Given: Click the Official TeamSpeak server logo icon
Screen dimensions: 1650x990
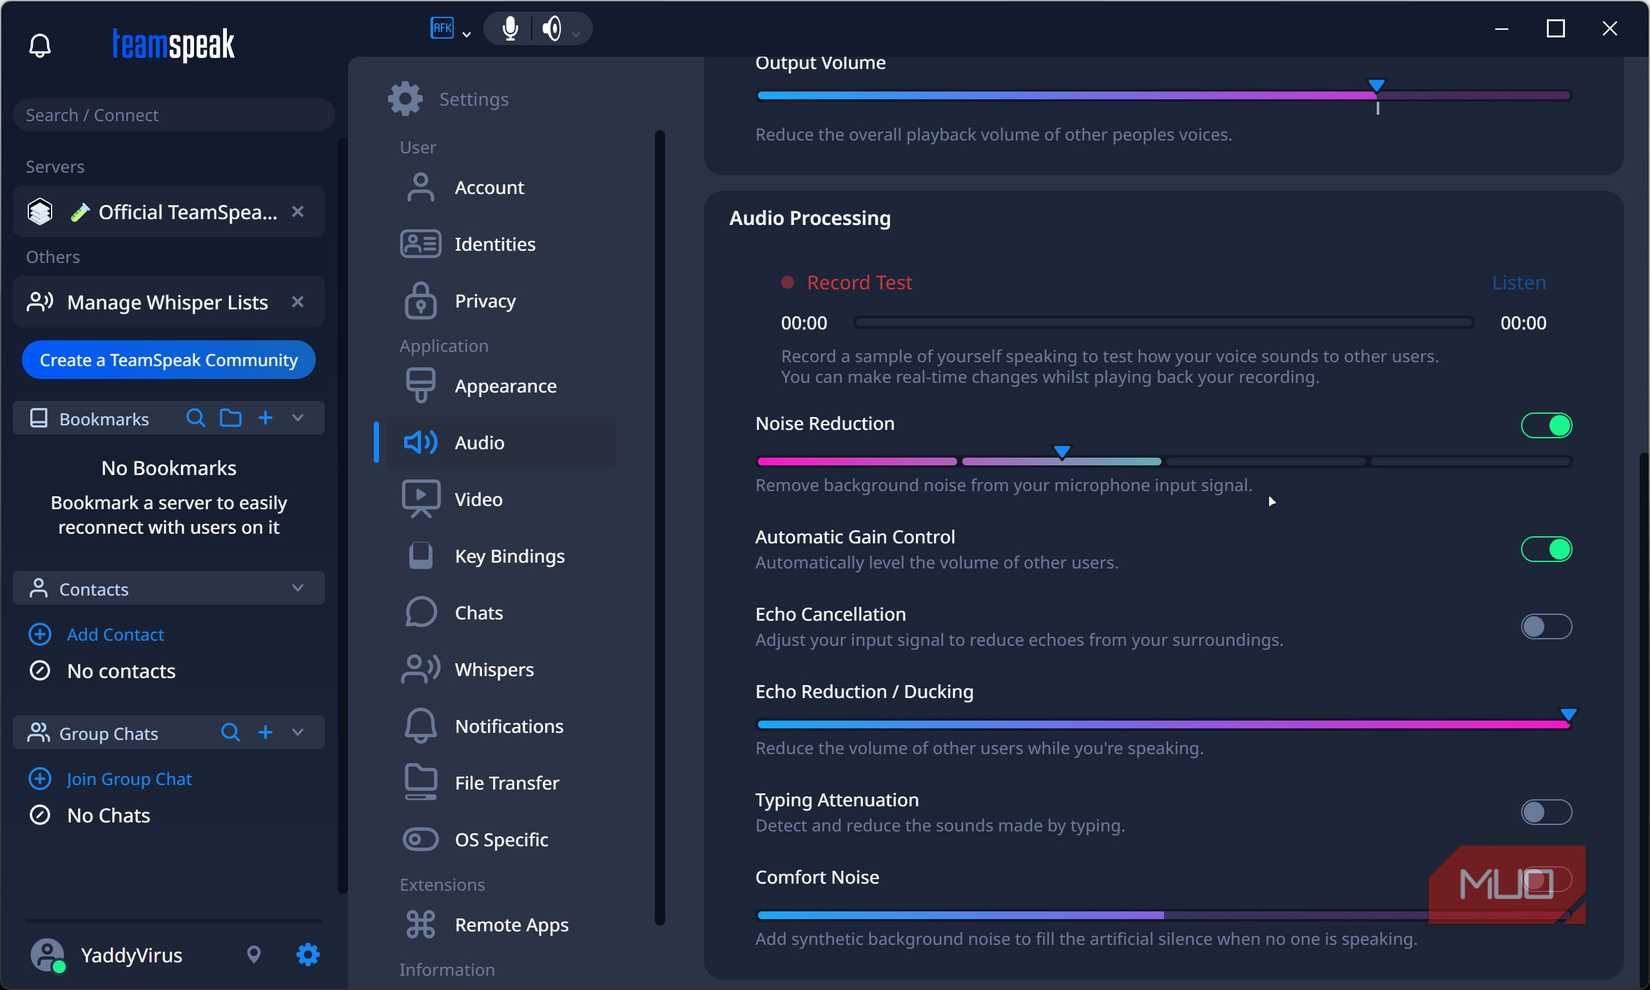Looking at the screenshot, I should click(40, 212).
